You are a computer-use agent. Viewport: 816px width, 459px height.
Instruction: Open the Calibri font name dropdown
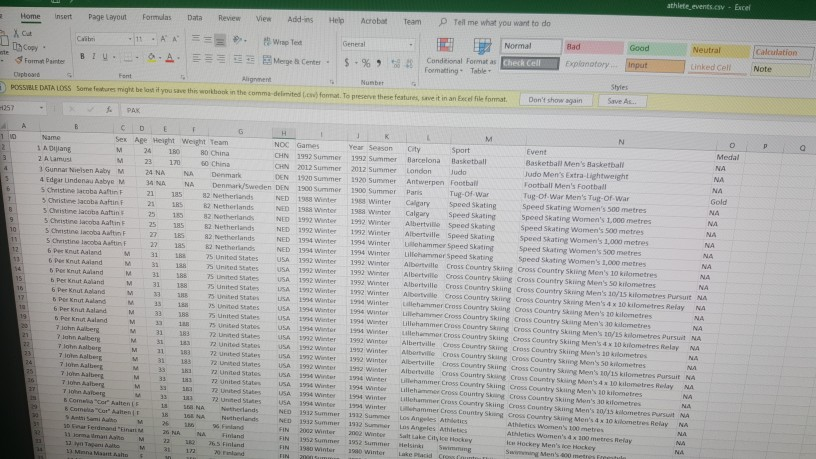click(x=130, y=39)
